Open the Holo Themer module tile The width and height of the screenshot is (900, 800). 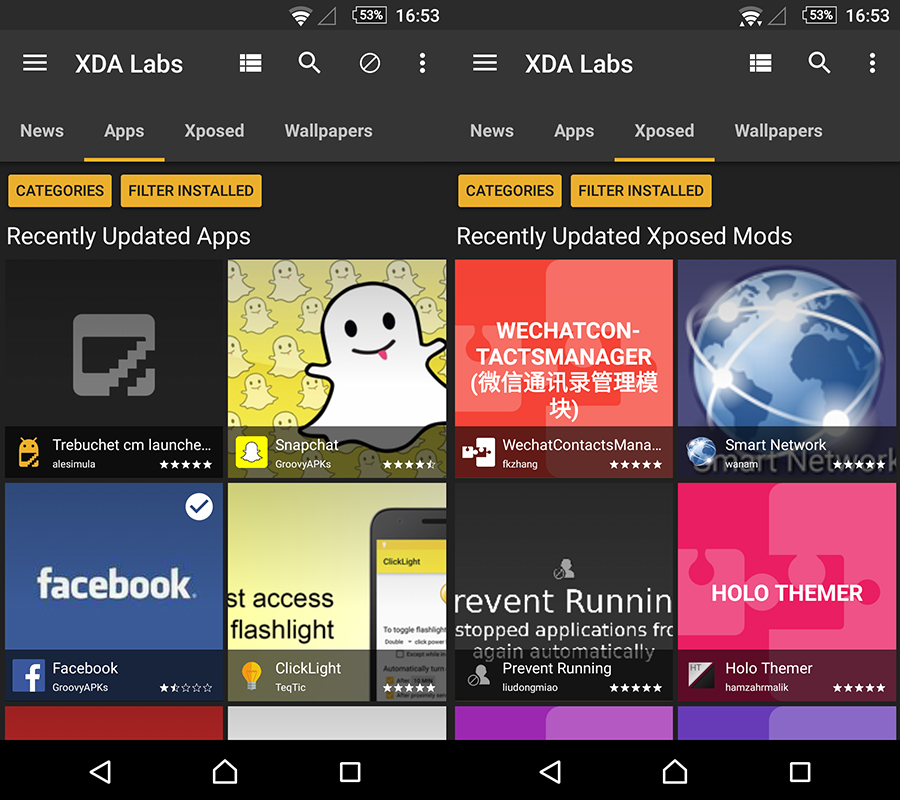click(787, 590)
